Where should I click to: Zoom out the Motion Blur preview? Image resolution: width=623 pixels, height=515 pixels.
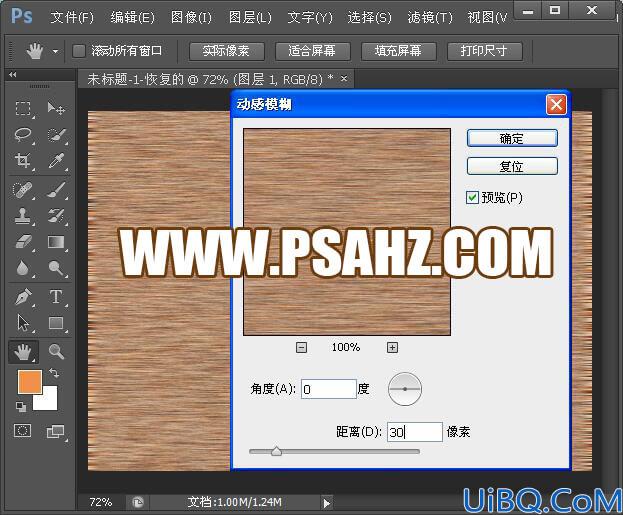point(302,348)
